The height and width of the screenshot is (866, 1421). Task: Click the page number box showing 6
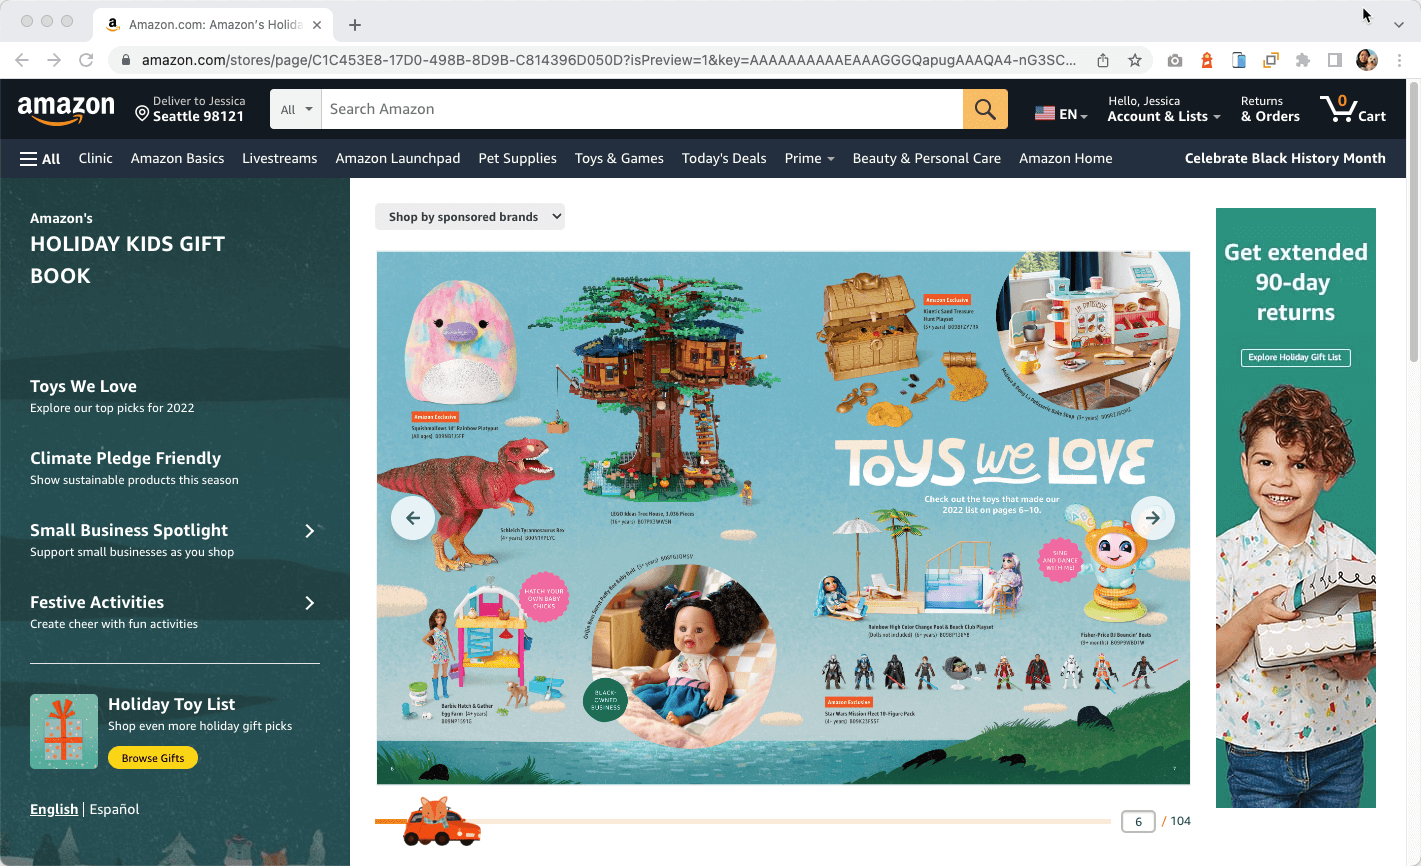click(1138, 821)
